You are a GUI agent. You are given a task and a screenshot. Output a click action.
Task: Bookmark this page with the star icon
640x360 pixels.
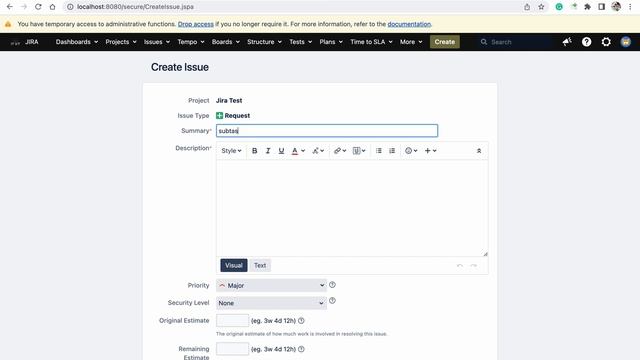tap(541, 7)
